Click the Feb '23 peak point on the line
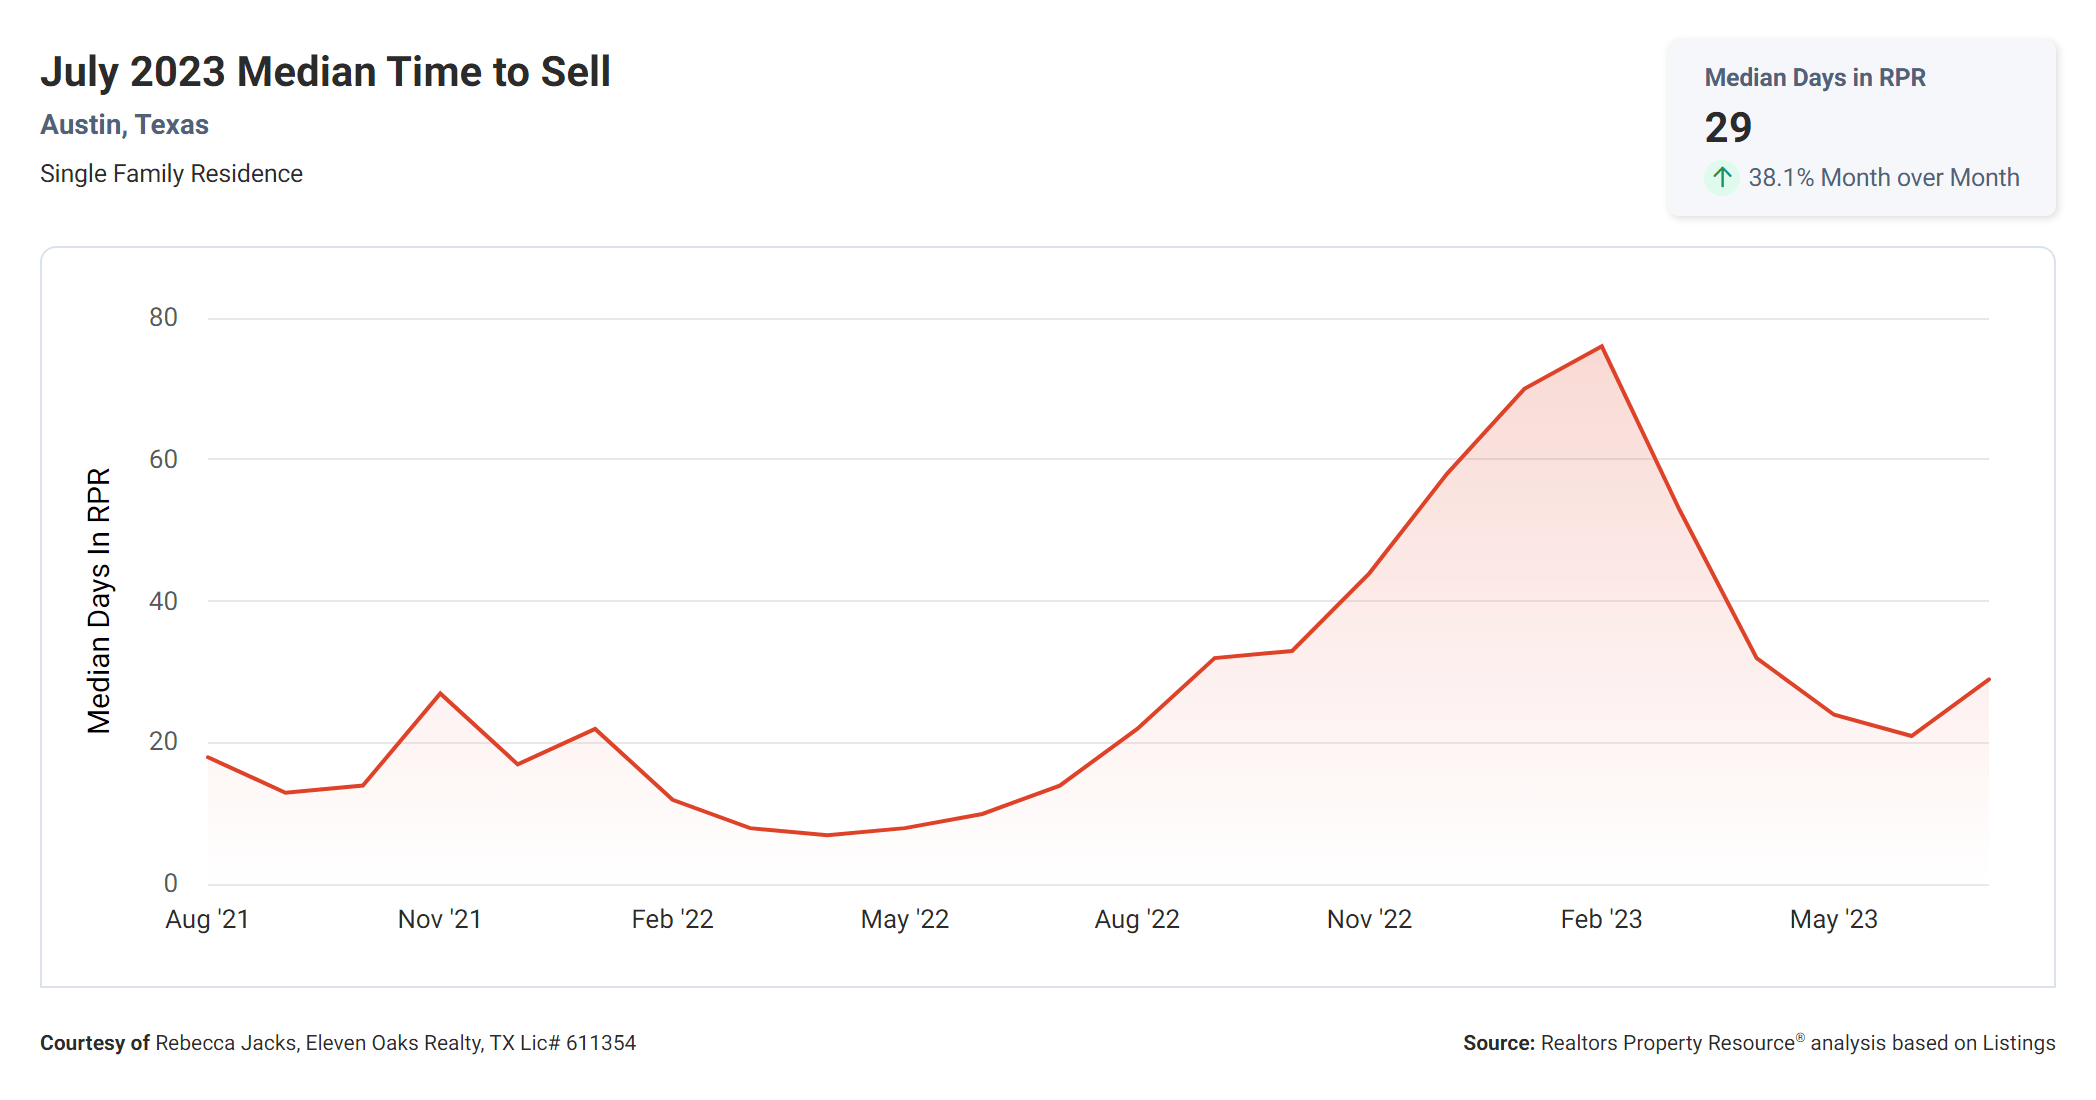Screen dimensions: 2096x1100 click(x=1602, y=347)
